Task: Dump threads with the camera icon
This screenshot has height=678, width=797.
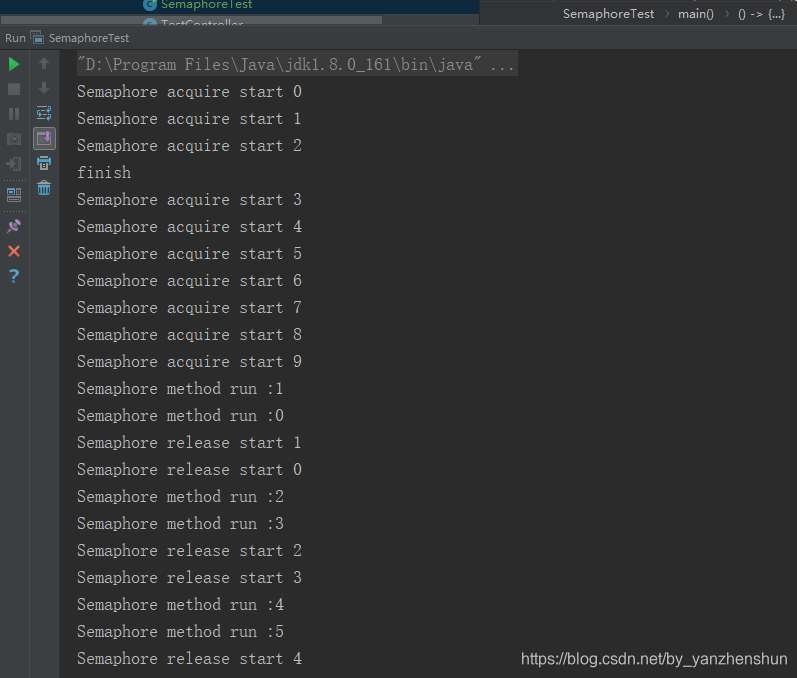Action: (x=14, y=139)
